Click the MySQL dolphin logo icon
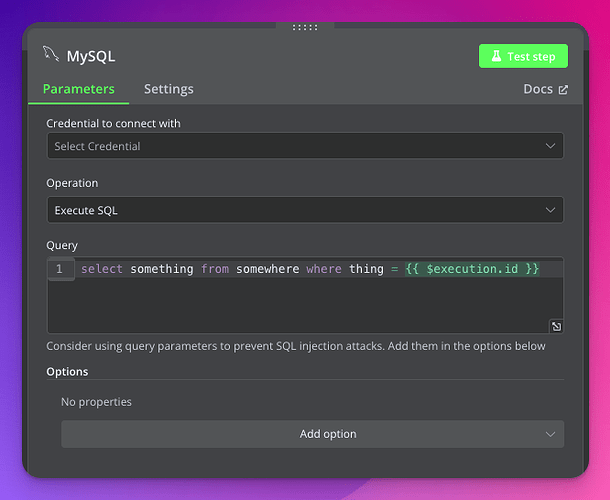 tap(51, 54)
